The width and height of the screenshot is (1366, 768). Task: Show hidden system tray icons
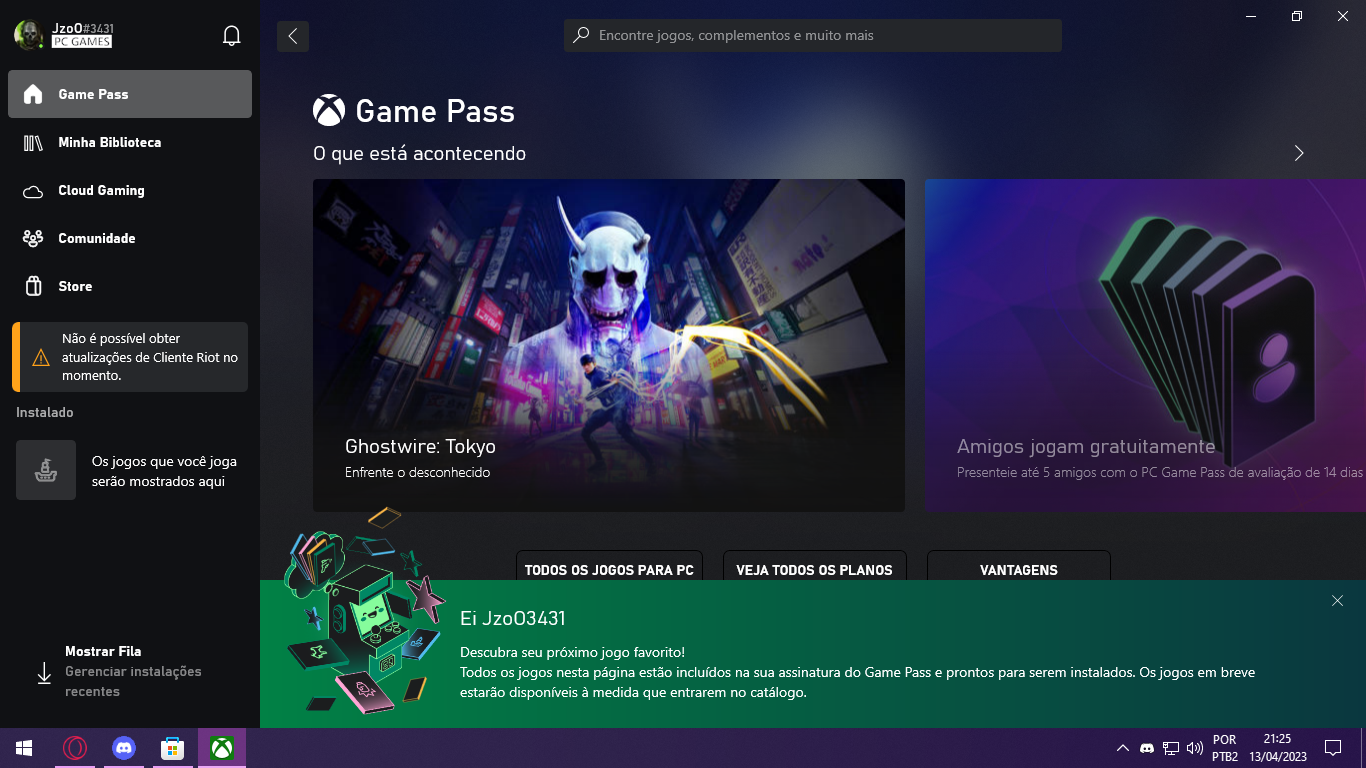coord(1123,748)
